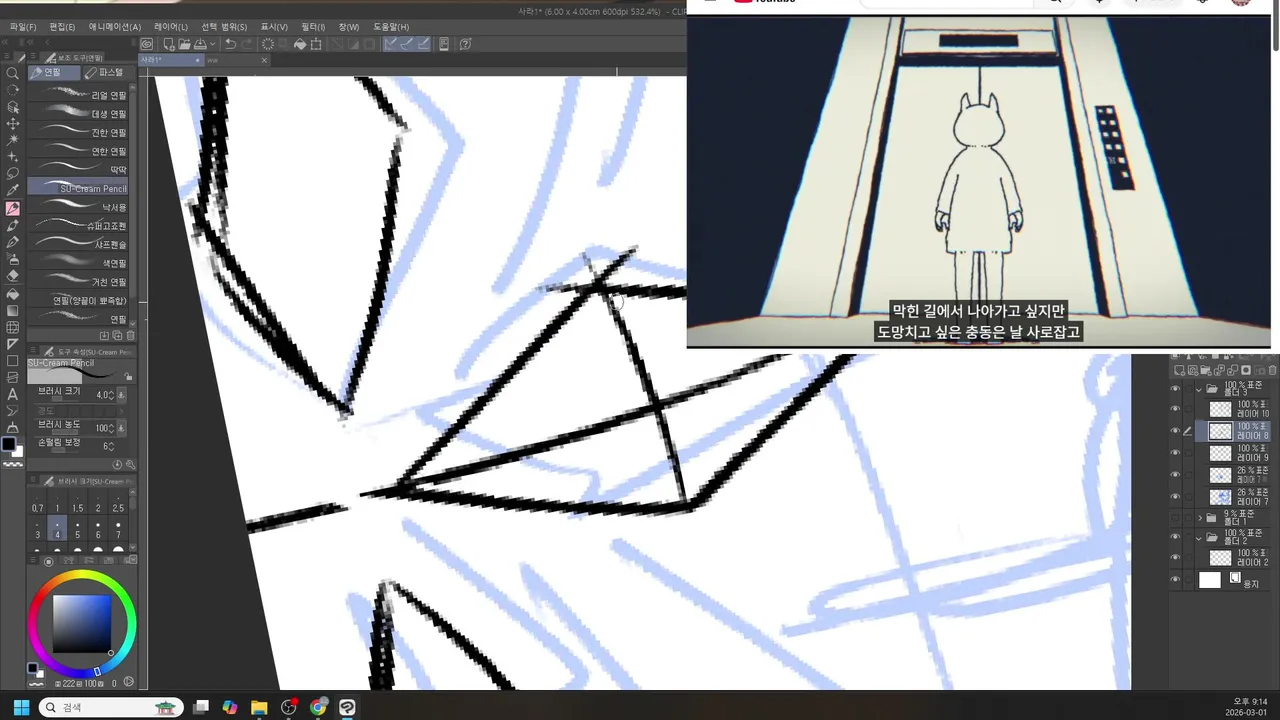Delete the layer with the trash icon
This screenshot has height=720, width=1280.
(1272, 370)
